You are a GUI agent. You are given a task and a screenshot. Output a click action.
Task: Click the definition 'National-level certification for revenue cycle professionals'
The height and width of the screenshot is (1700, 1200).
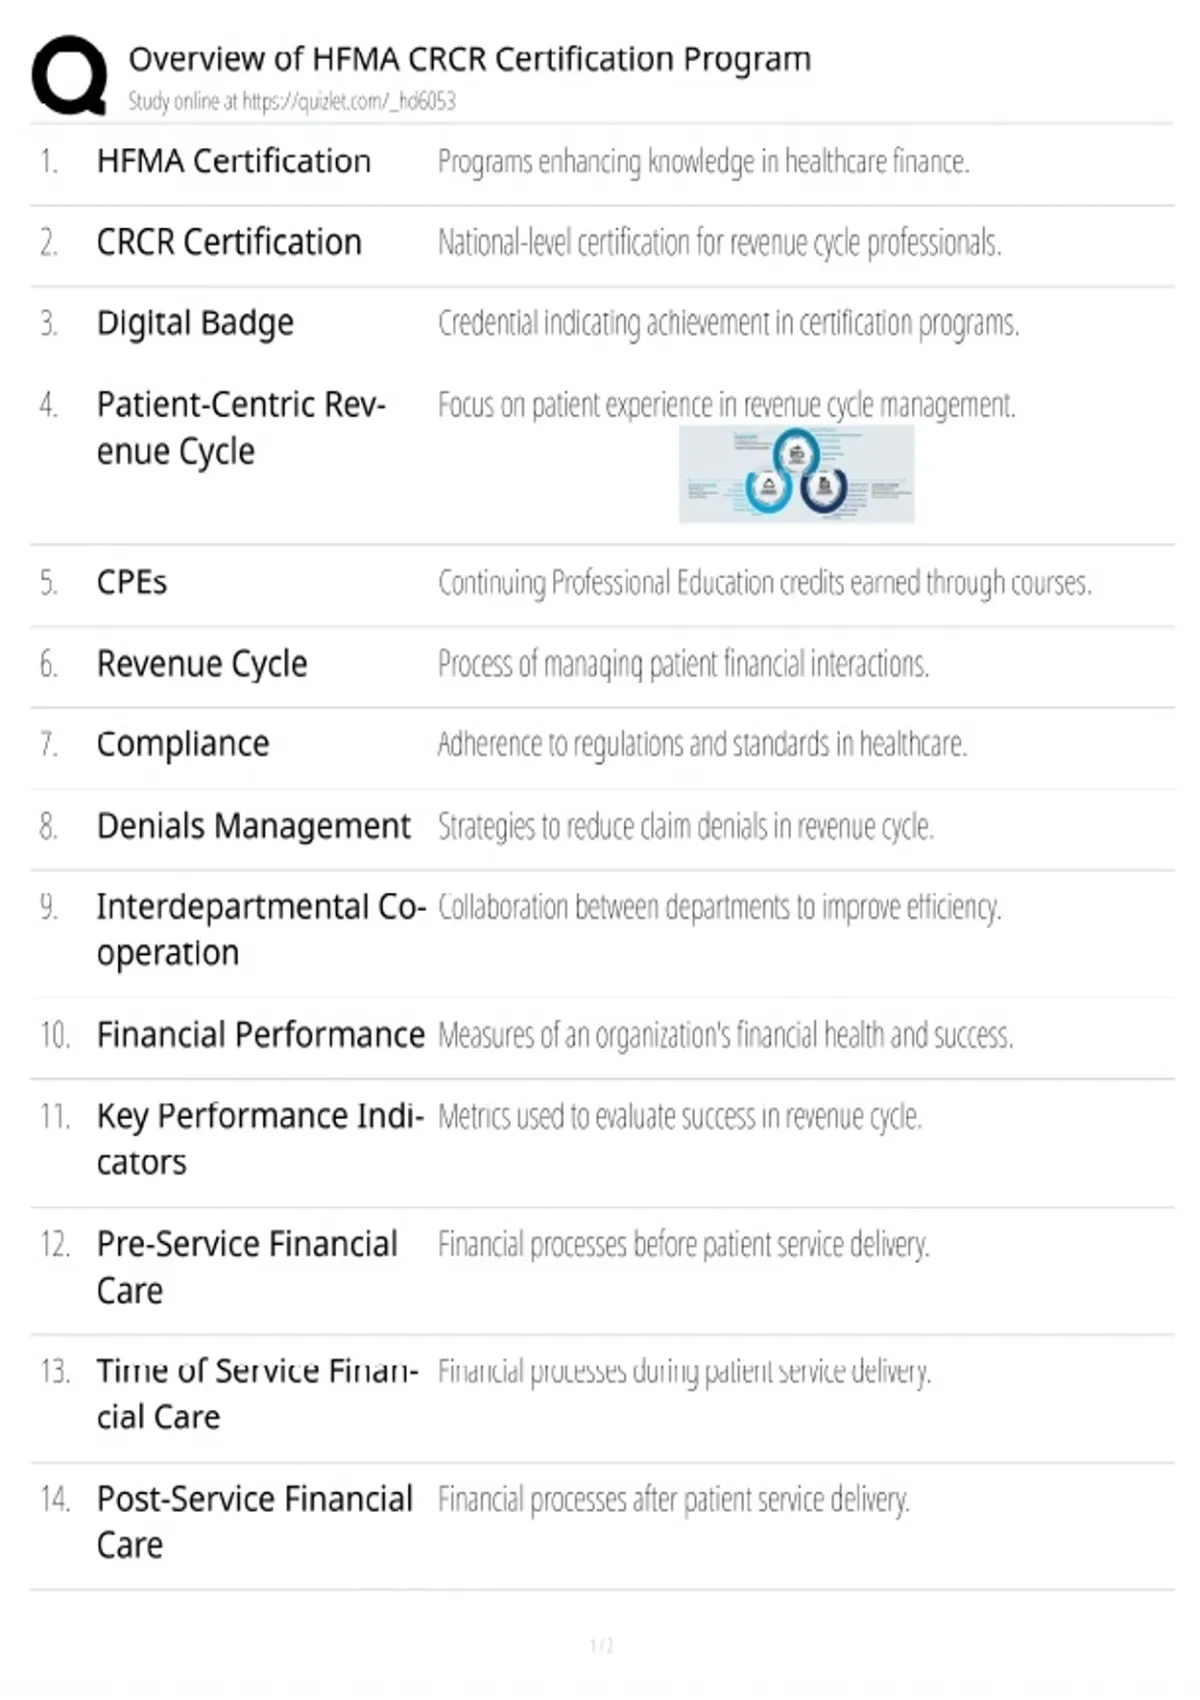pos(719,243)
